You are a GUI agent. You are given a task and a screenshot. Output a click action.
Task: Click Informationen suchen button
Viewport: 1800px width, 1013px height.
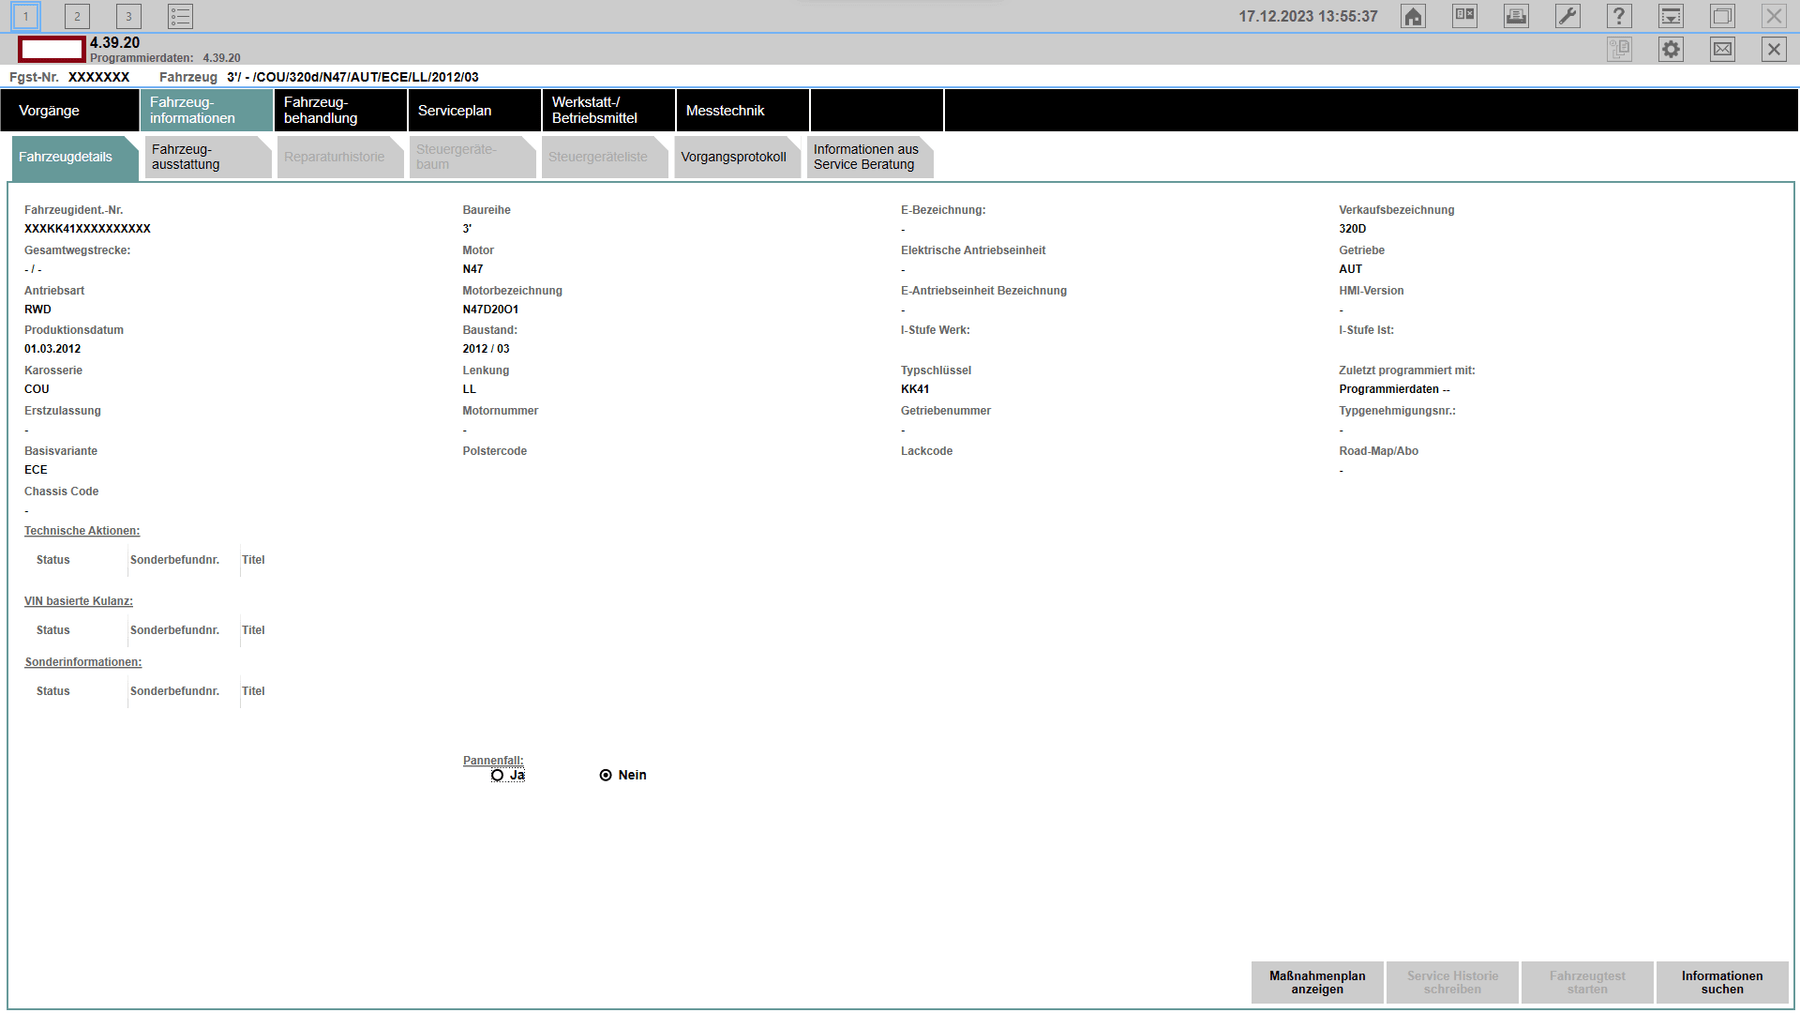coord(1722,983)
